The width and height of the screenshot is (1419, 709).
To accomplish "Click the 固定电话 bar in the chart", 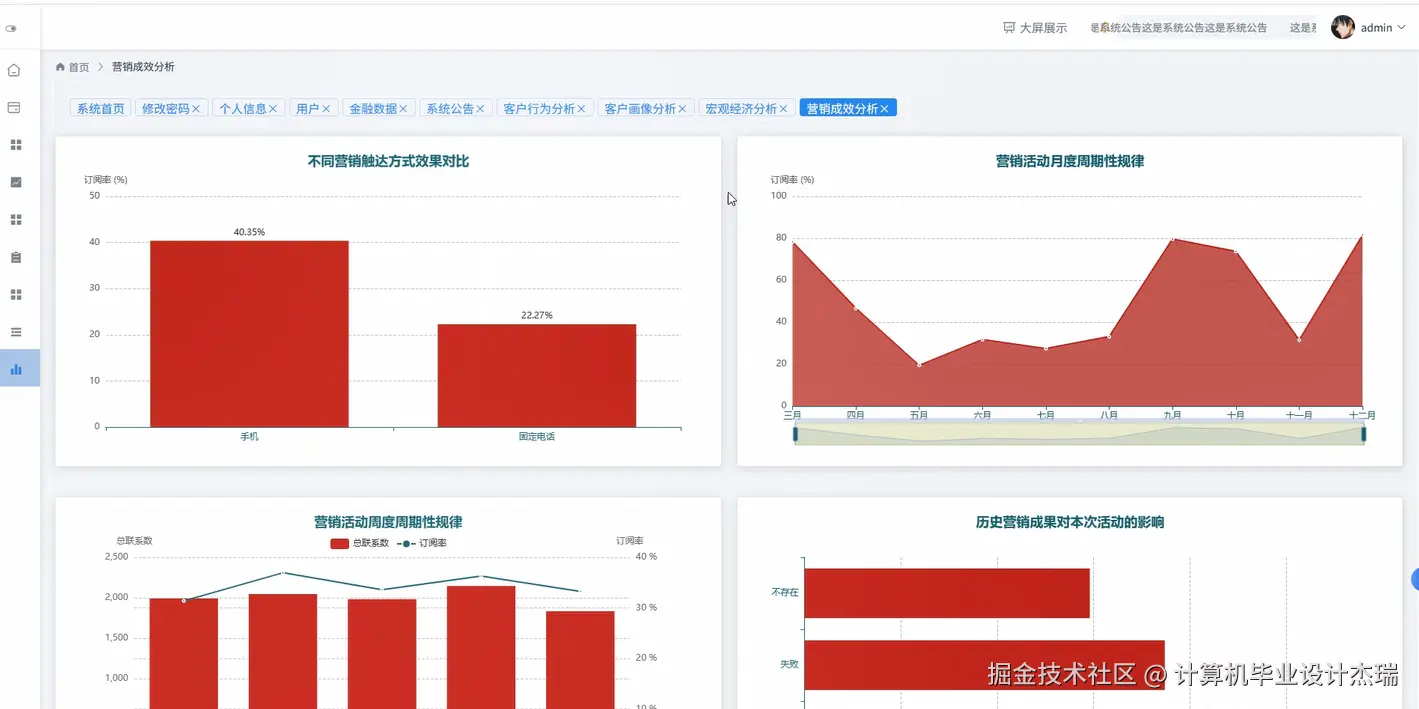I will pyautogui.click(x=536, y=376).
